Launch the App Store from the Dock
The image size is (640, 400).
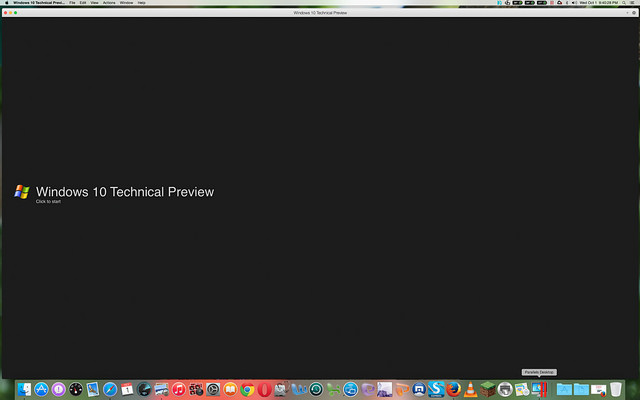[x=41, y=389]
